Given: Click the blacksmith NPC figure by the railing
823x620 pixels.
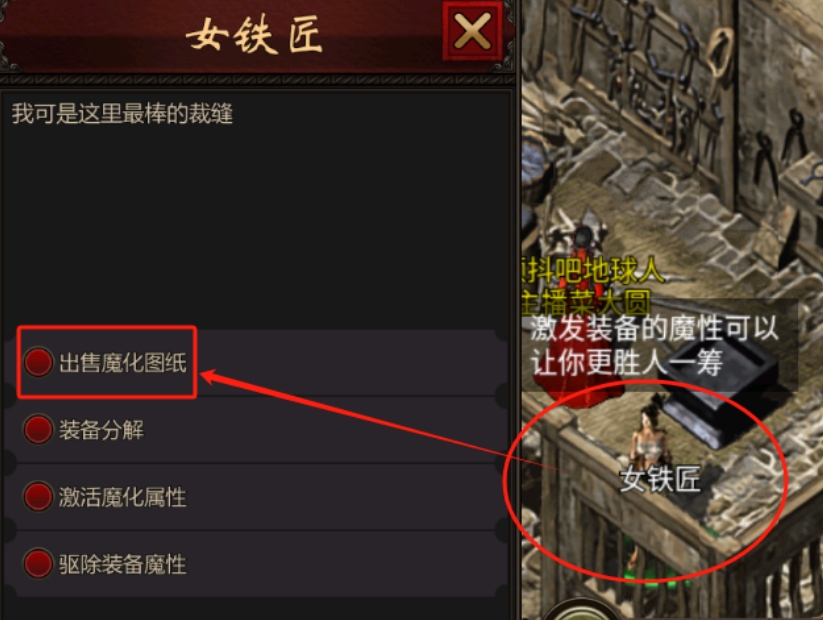Looking at the screenshot, I should 650,437.
